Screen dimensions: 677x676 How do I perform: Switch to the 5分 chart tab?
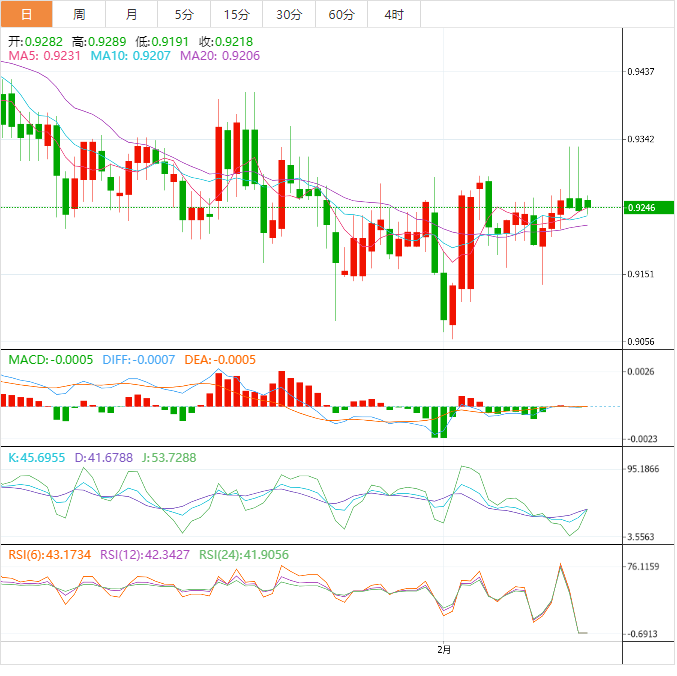(x=184, y=14)
